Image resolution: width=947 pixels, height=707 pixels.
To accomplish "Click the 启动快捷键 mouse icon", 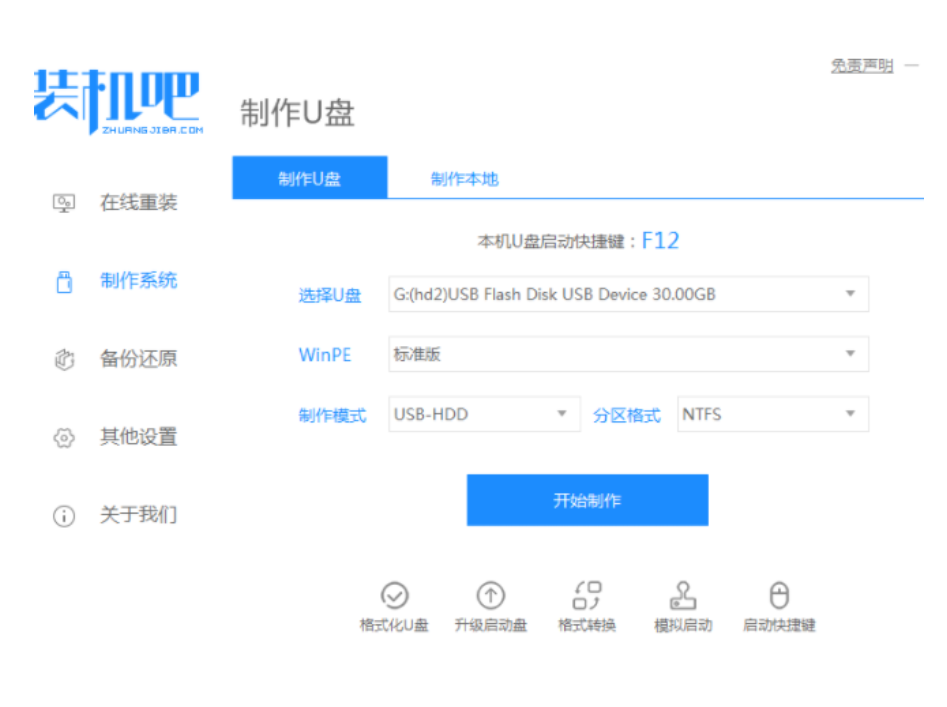I will (x=779, y=596).
